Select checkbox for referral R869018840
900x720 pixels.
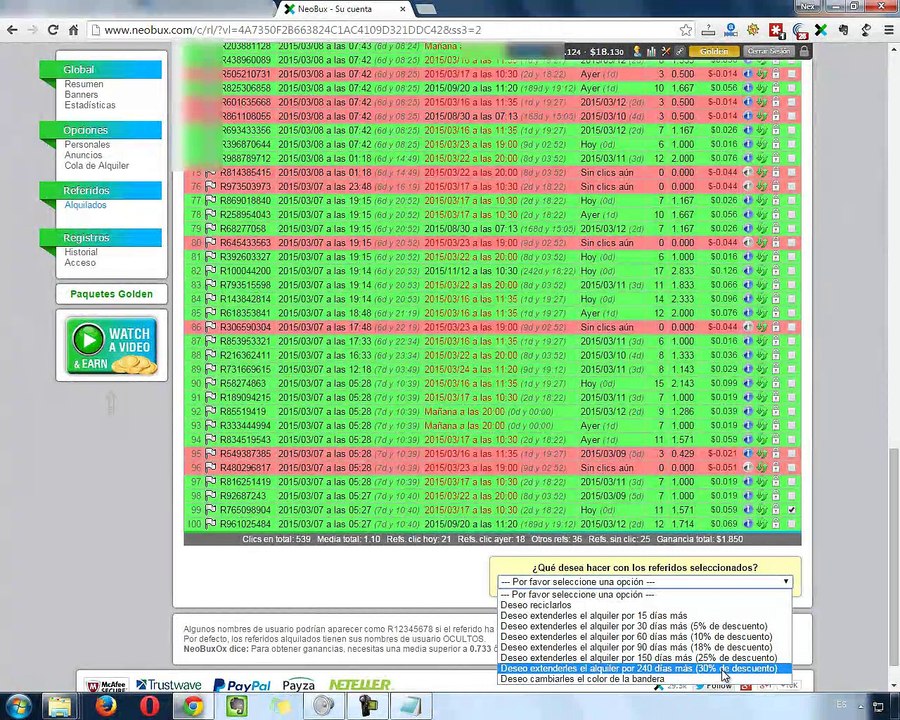[792, 200]
